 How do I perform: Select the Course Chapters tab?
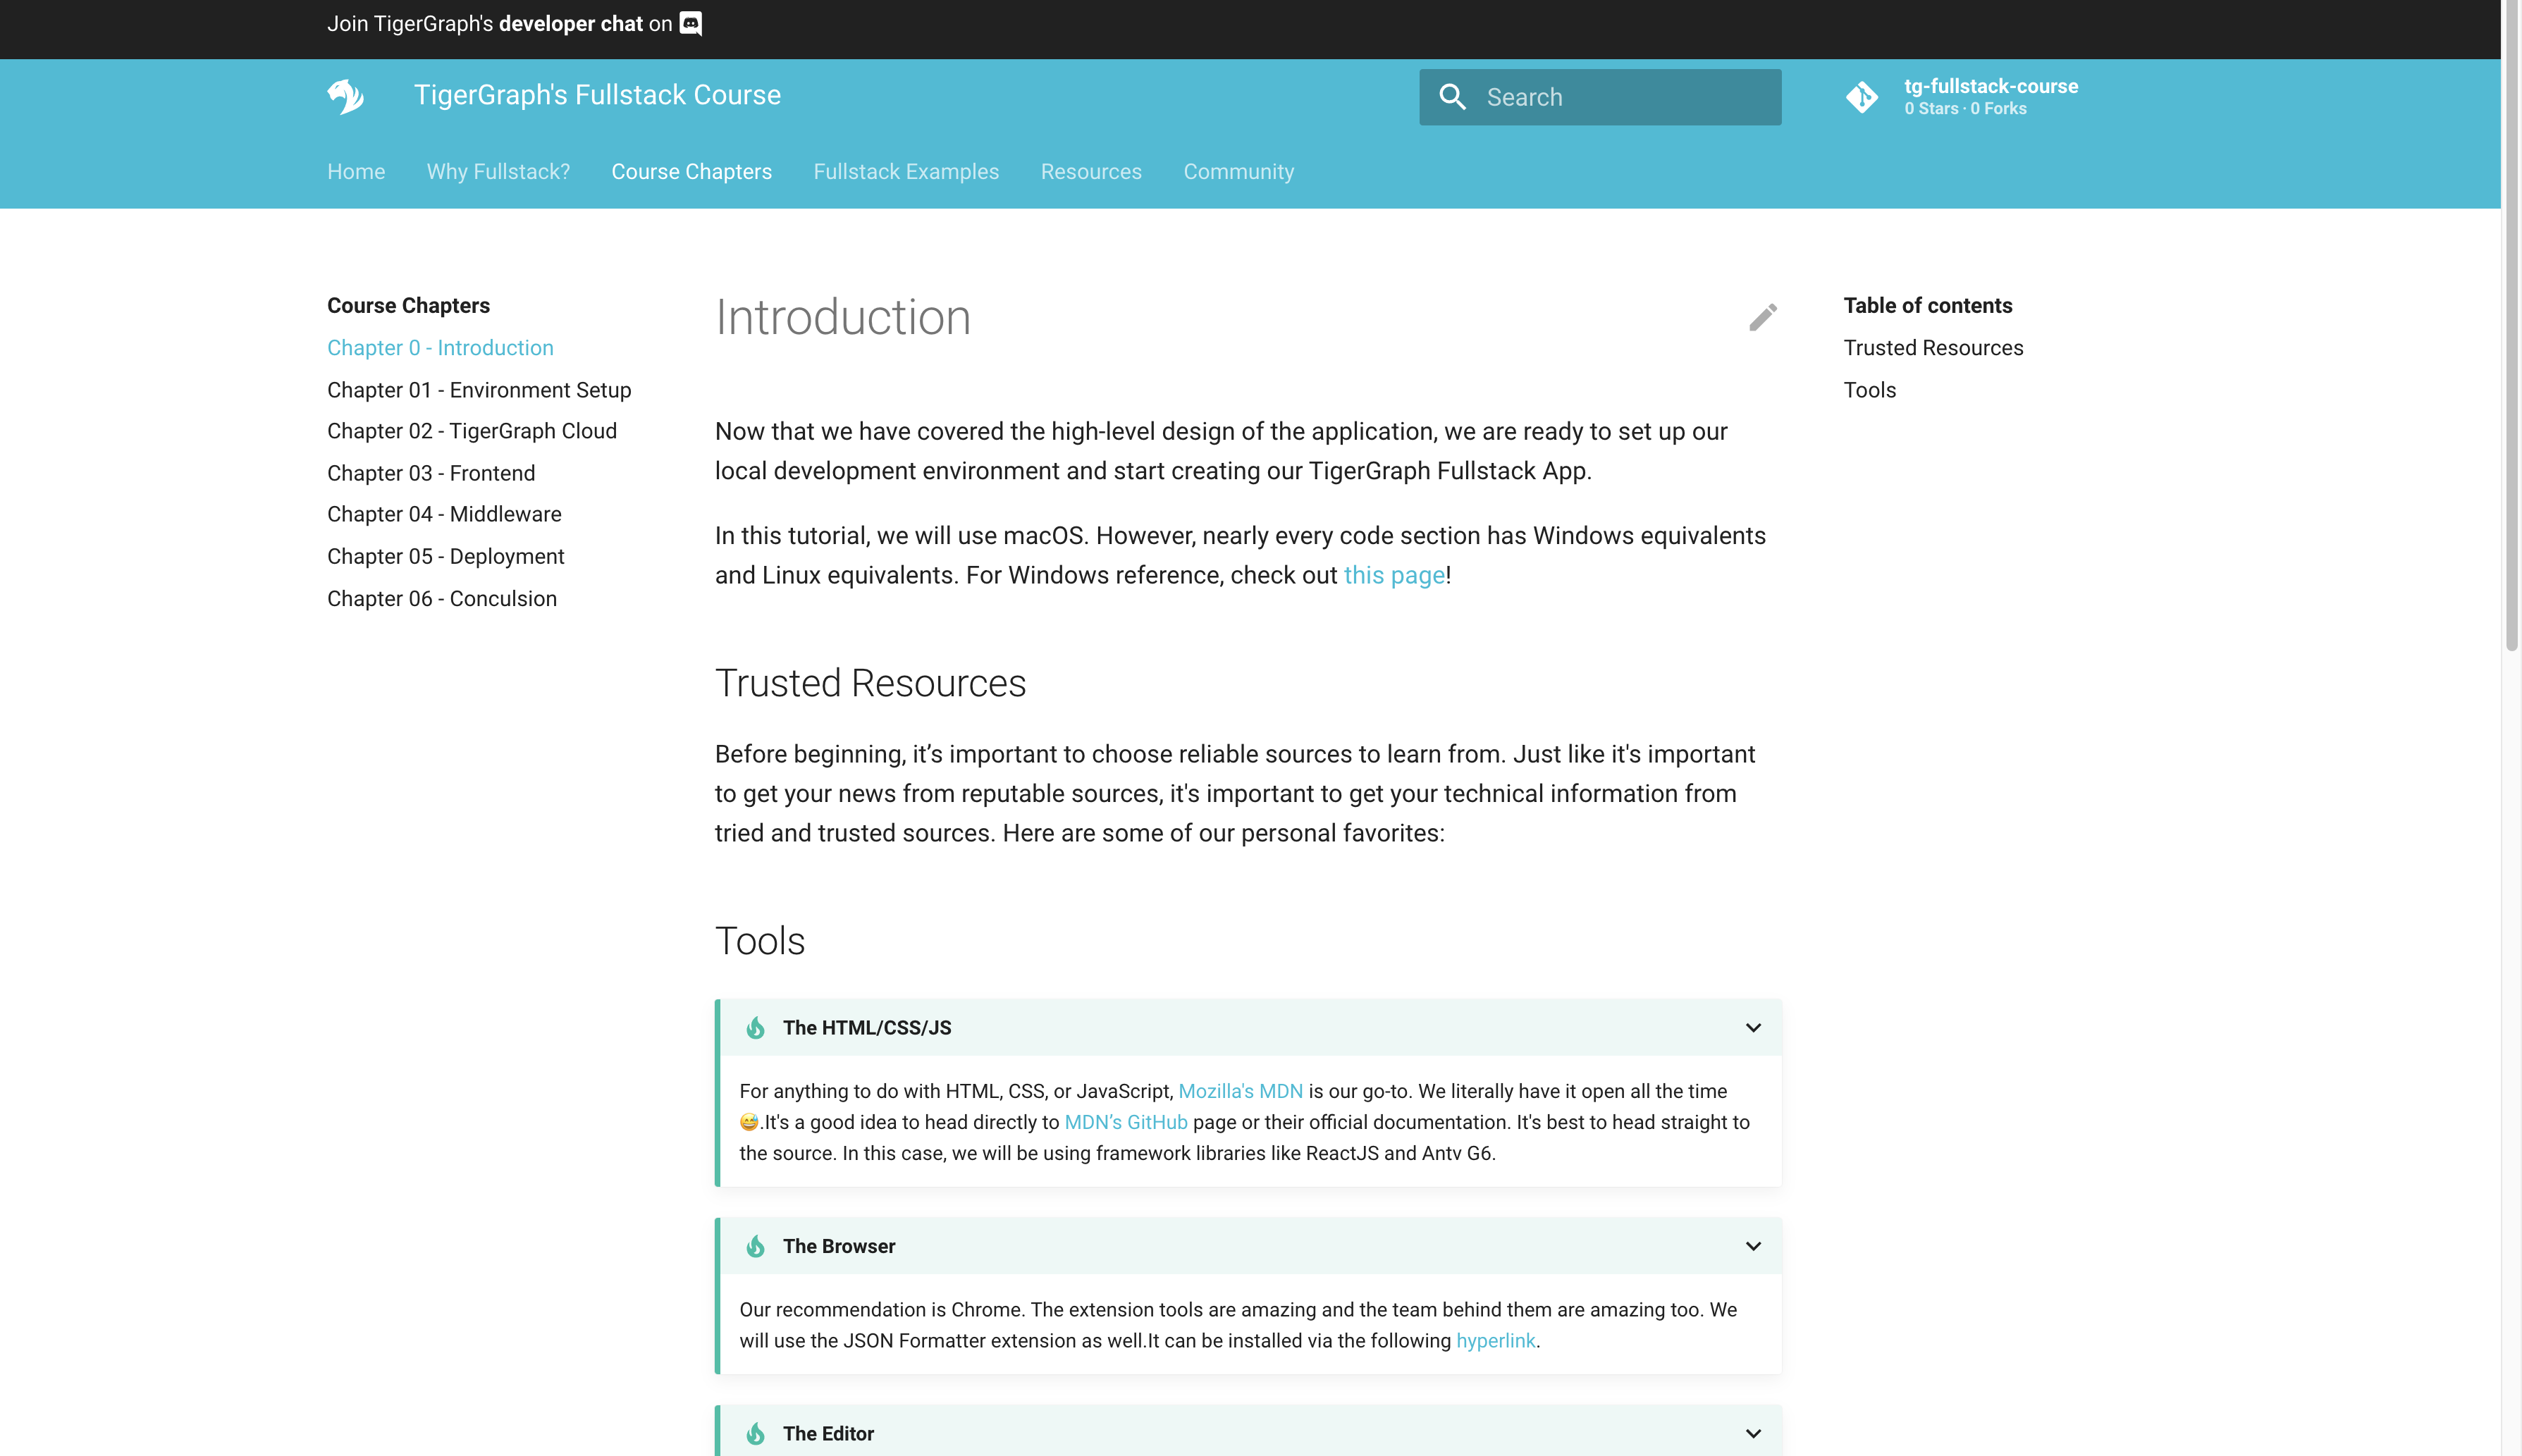pyautogui.click(x=692, y=172)
